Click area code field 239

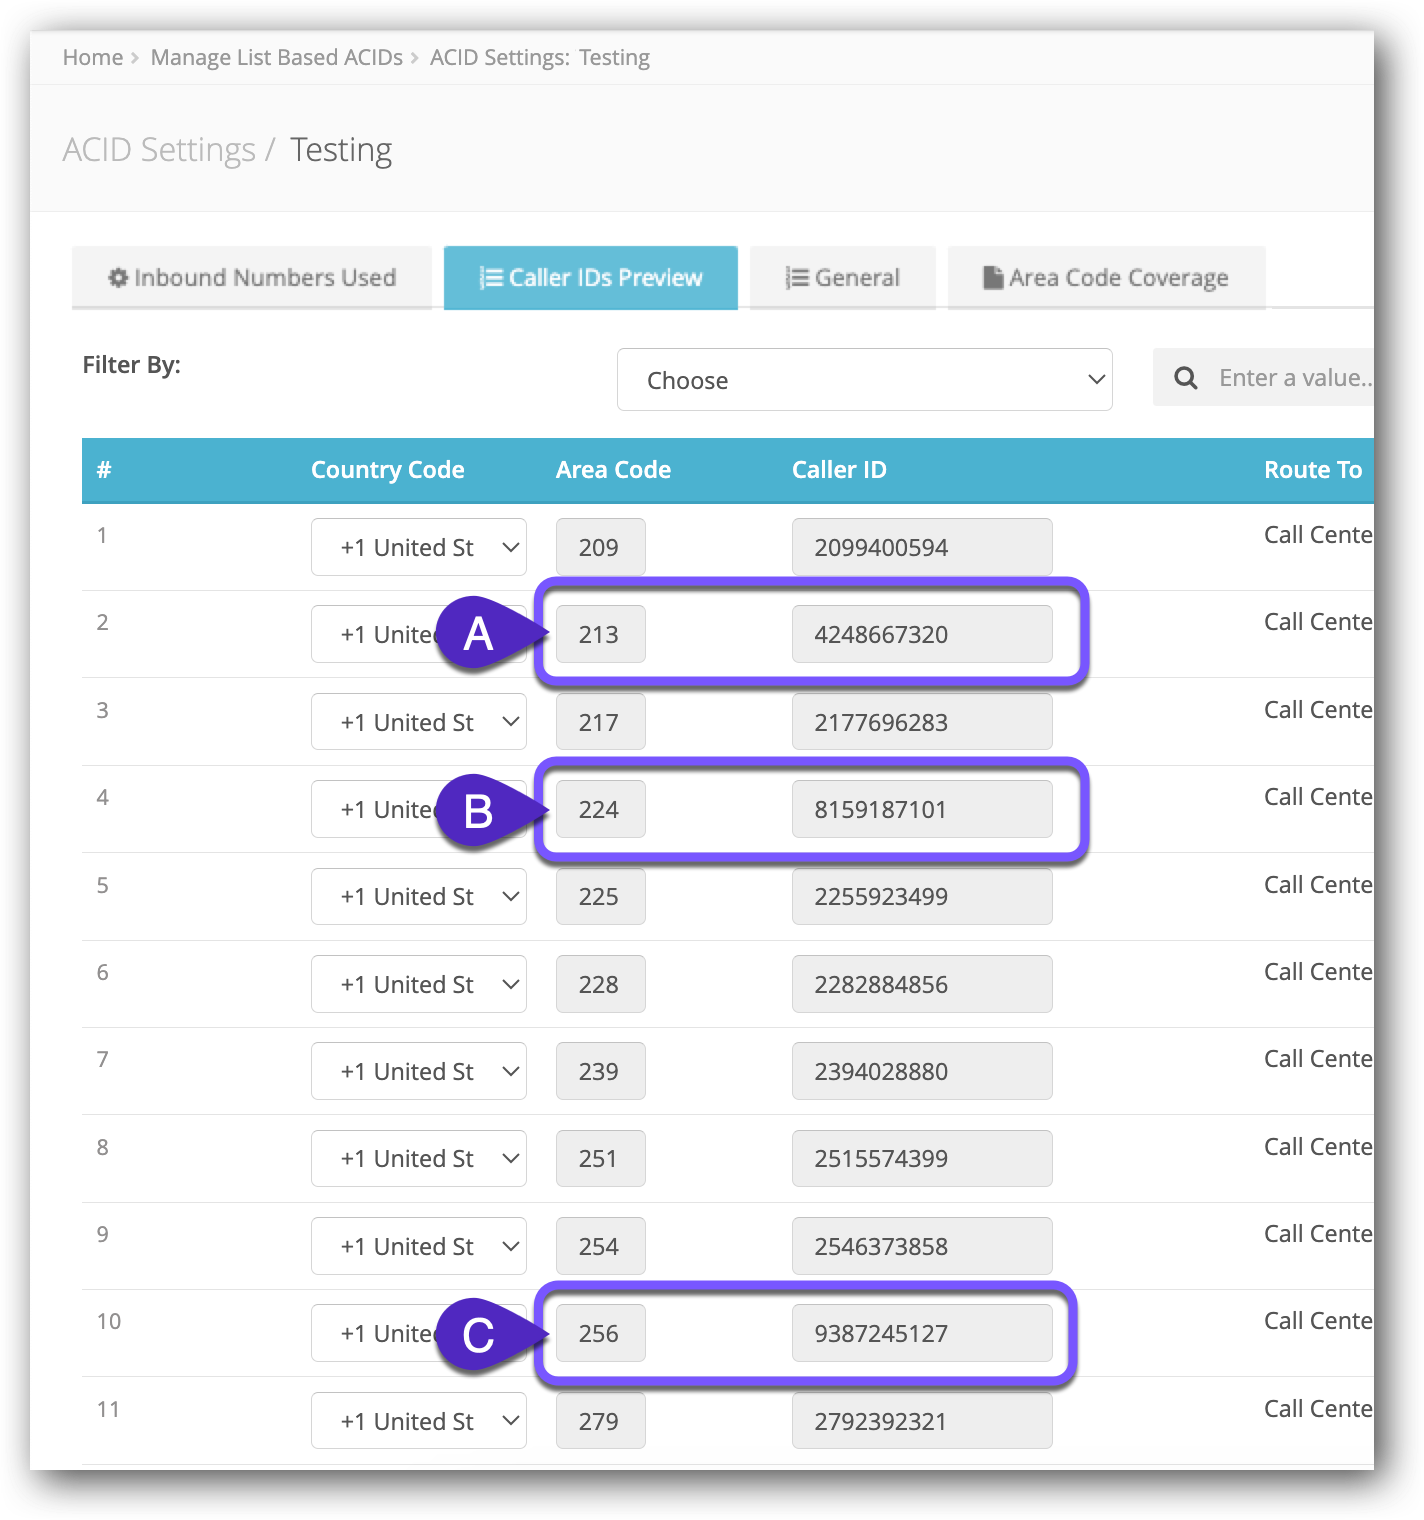tap(601, 1071)
